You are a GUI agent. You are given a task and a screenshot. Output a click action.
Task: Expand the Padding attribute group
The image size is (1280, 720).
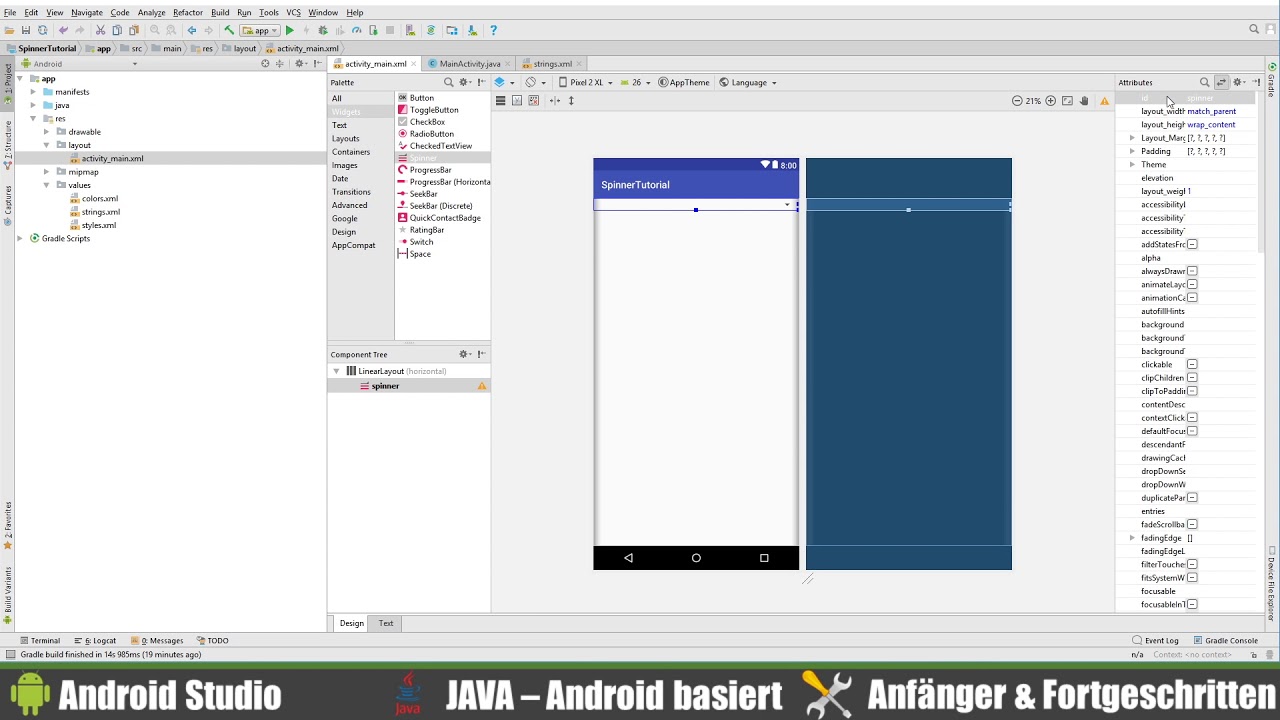click(1132, 151)
